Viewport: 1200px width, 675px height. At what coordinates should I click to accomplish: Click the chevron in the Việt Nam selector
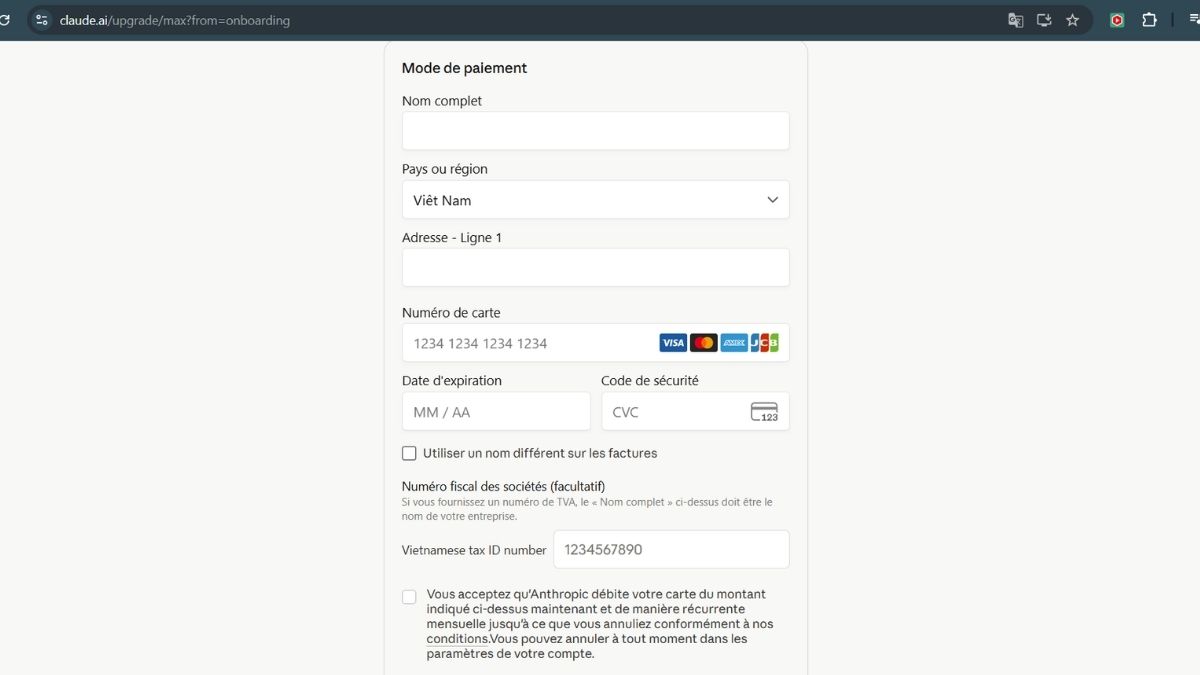click(x=772, y=200)
